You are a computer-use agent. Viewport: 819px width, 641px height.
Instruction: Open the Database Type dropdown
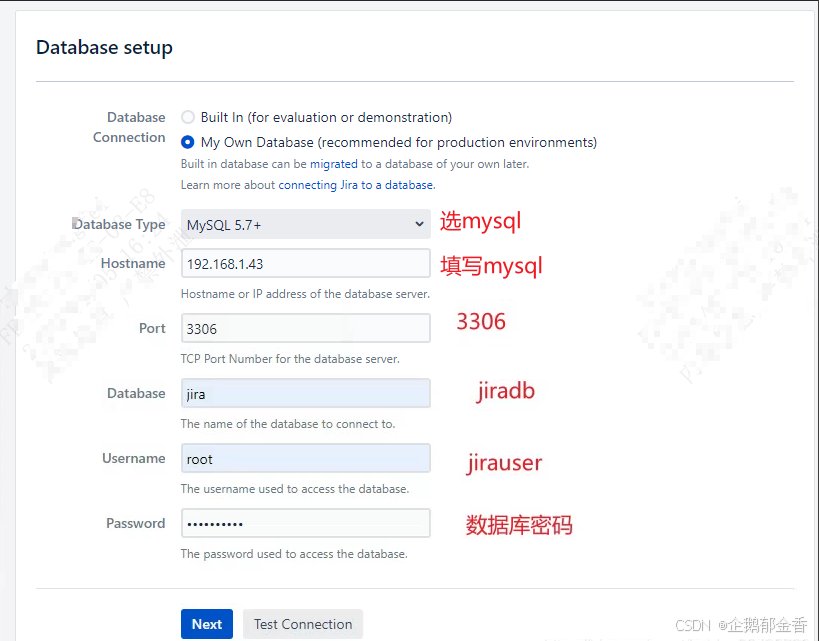click(306, 224)
